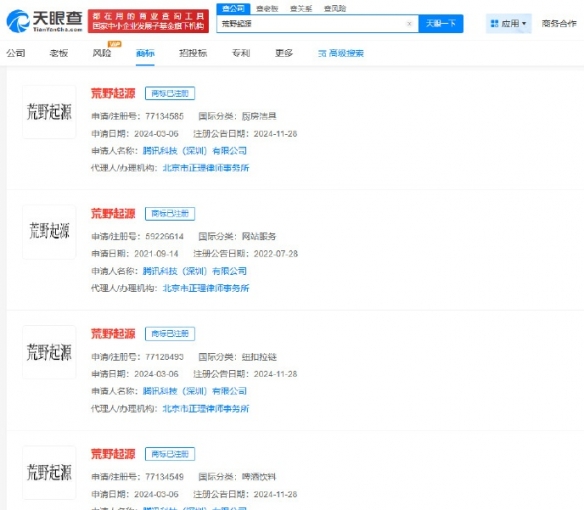The width and height of the screenshot is (584, 510).
Task: Switch to the 风险 results tab
Action: pos(102,53)
